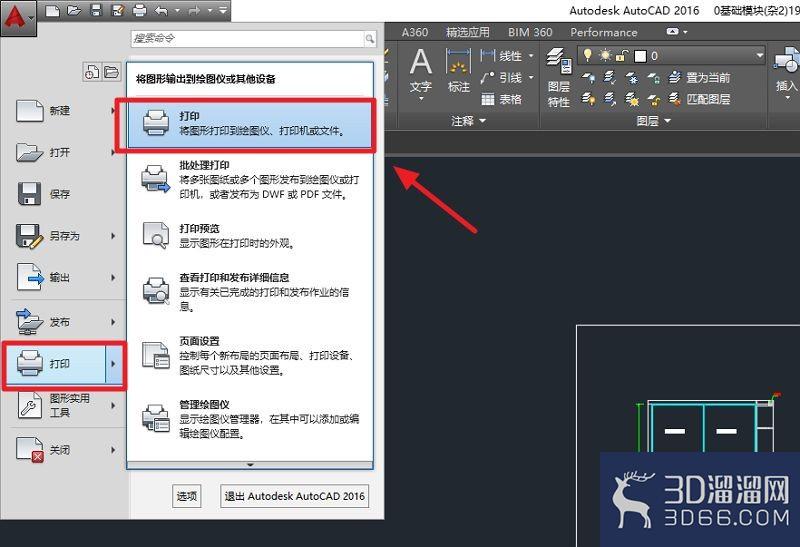Click layer 0 white color swatch

[640, 56]
